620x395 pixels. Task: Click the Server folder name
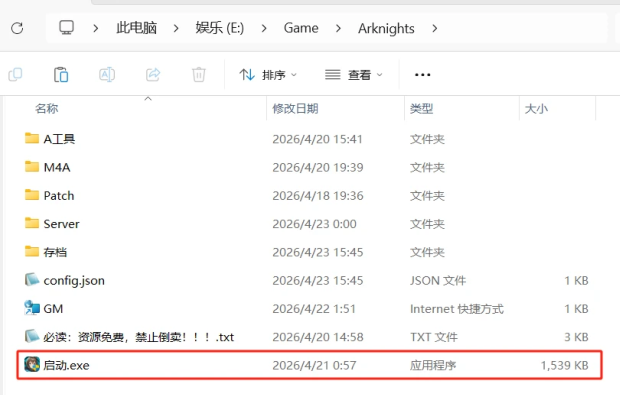click(x=61, y=224)
